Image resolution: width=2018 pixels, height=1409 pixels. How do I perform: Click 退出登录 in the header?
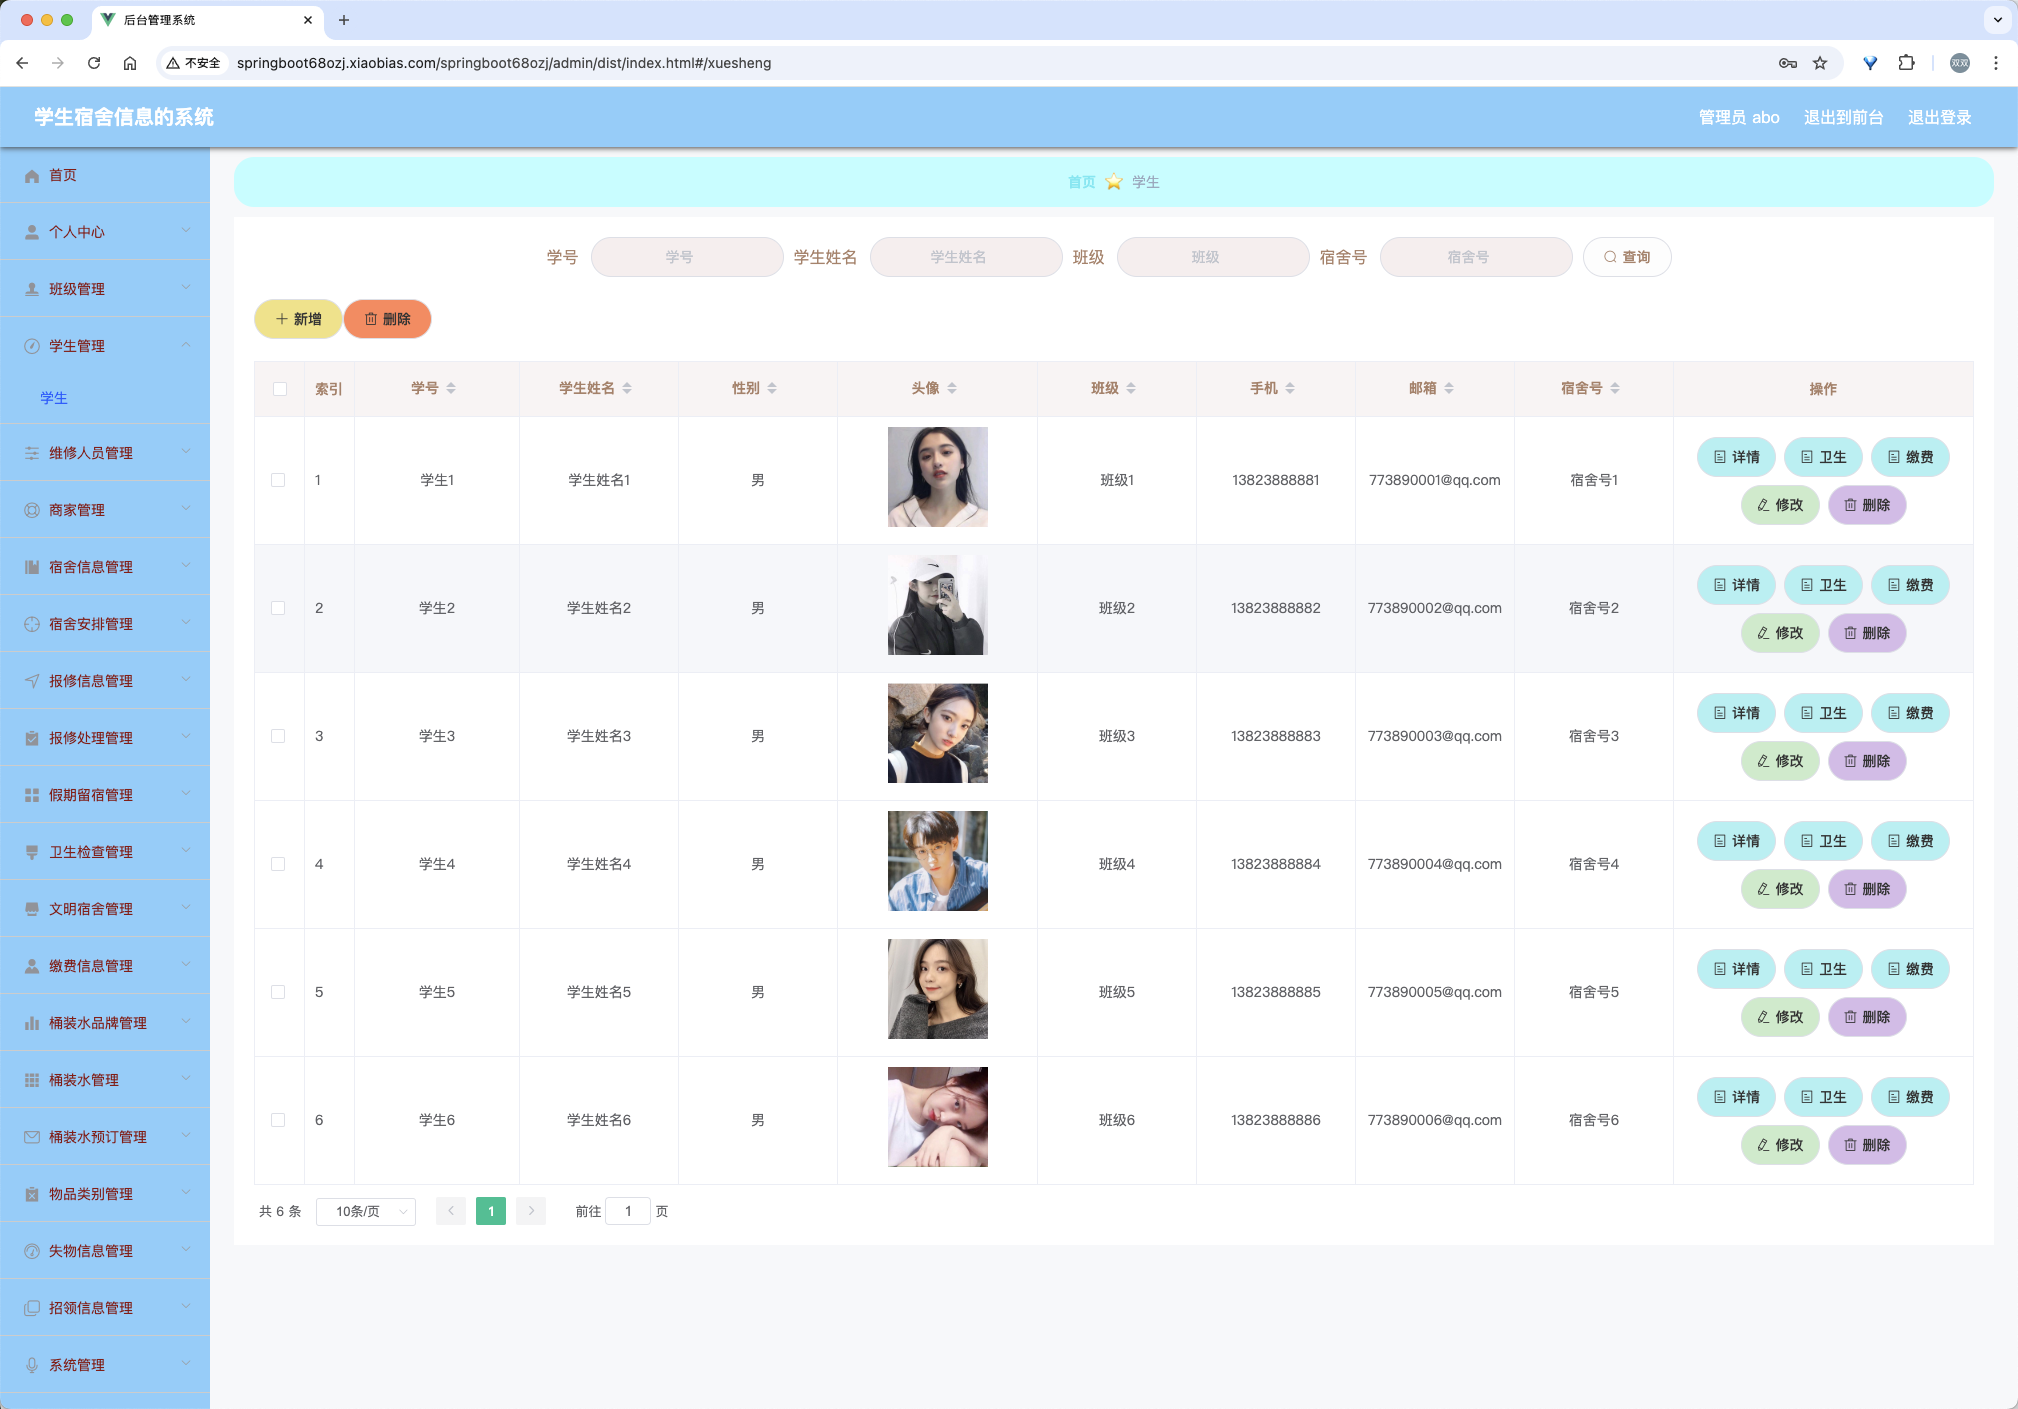(1939, 118)
